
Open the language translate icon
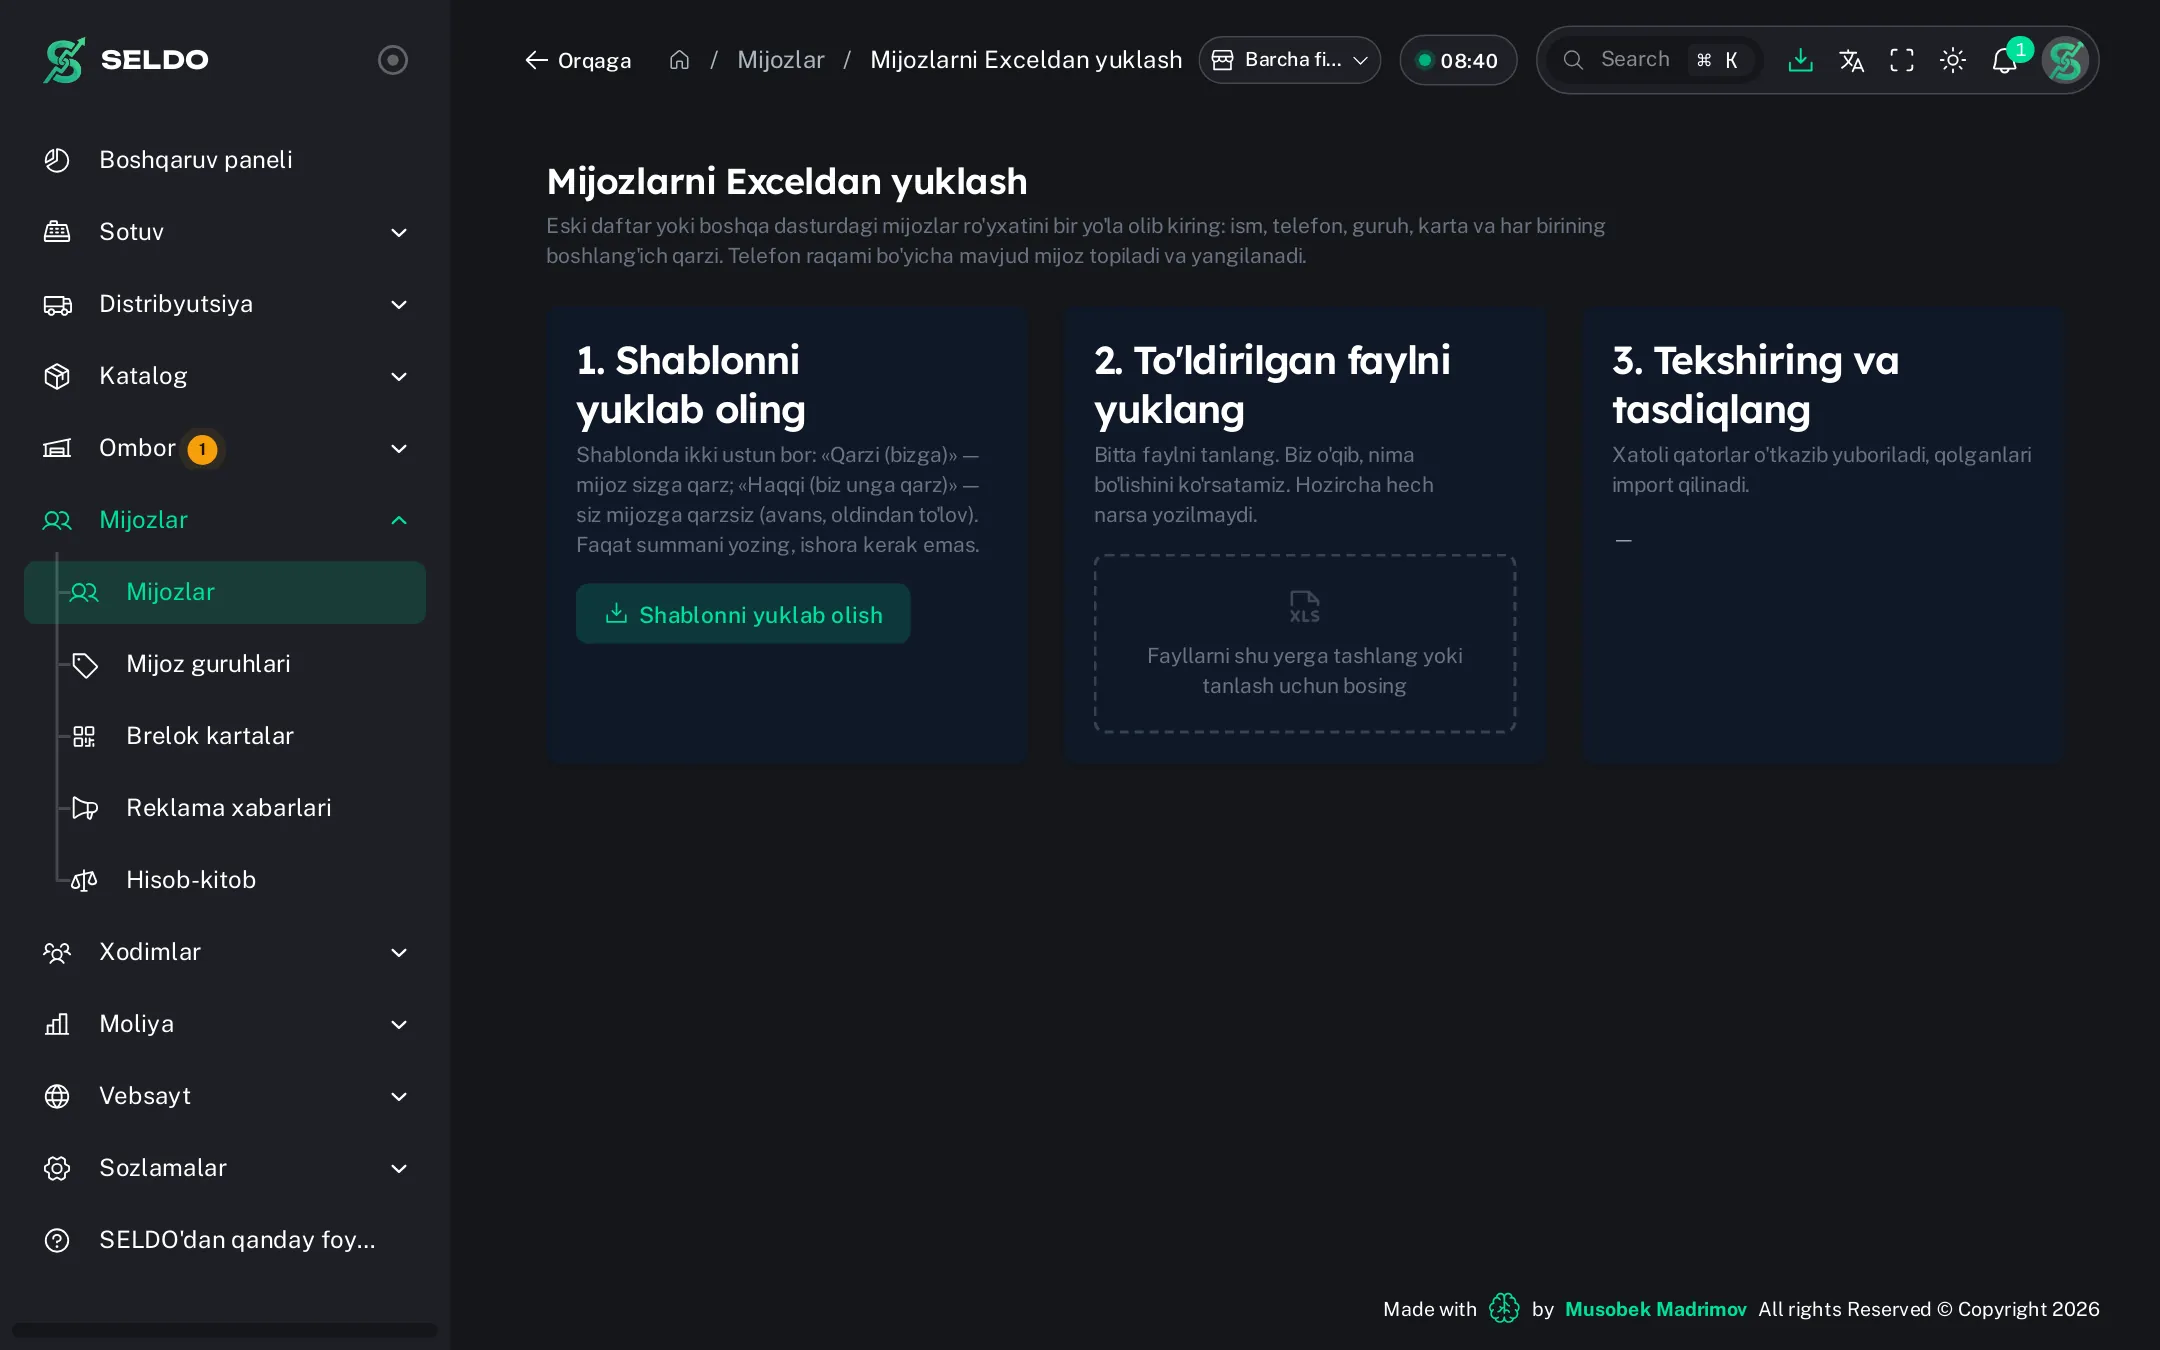click(x=1851, y=60)
